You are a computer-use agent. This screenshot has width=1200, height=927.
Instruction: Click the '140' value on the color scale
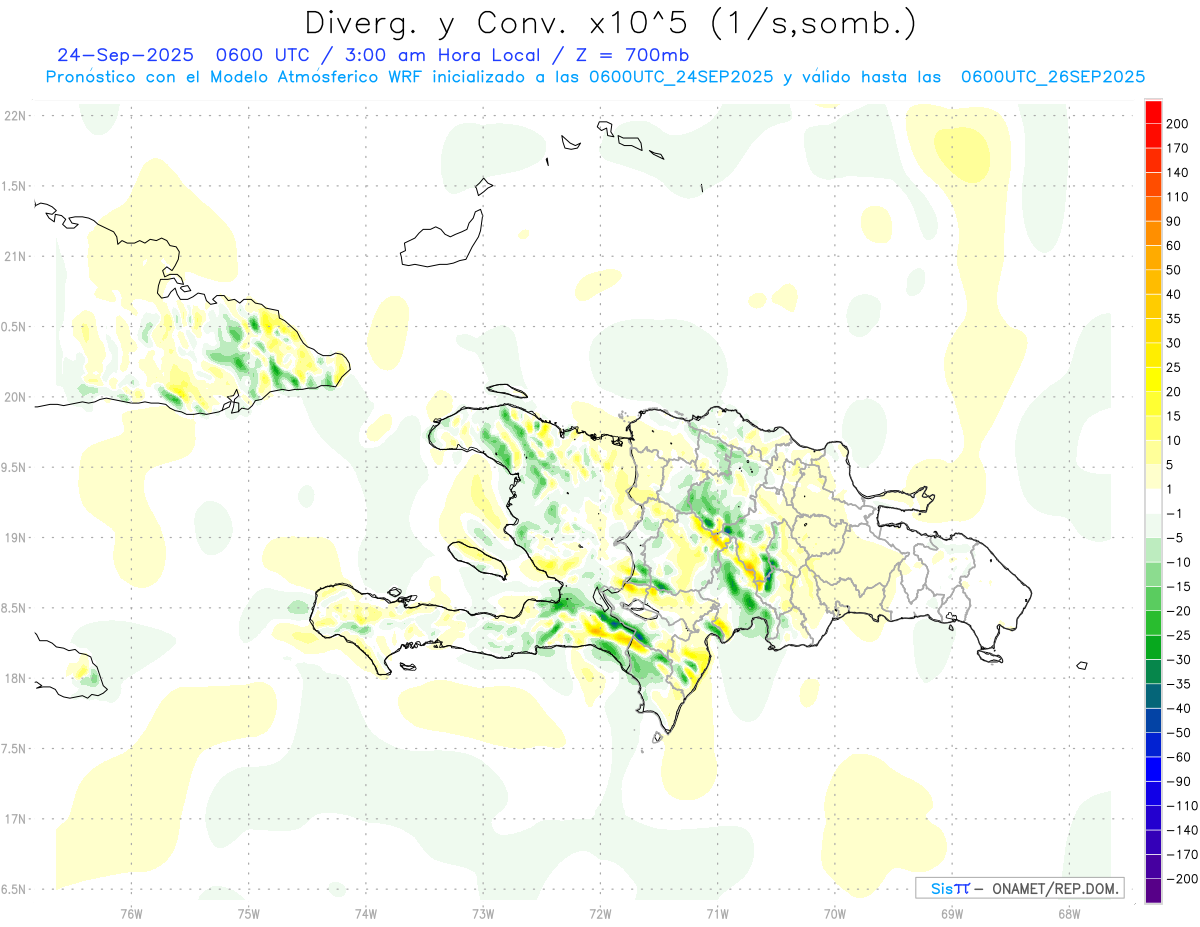click(1177, 172)
